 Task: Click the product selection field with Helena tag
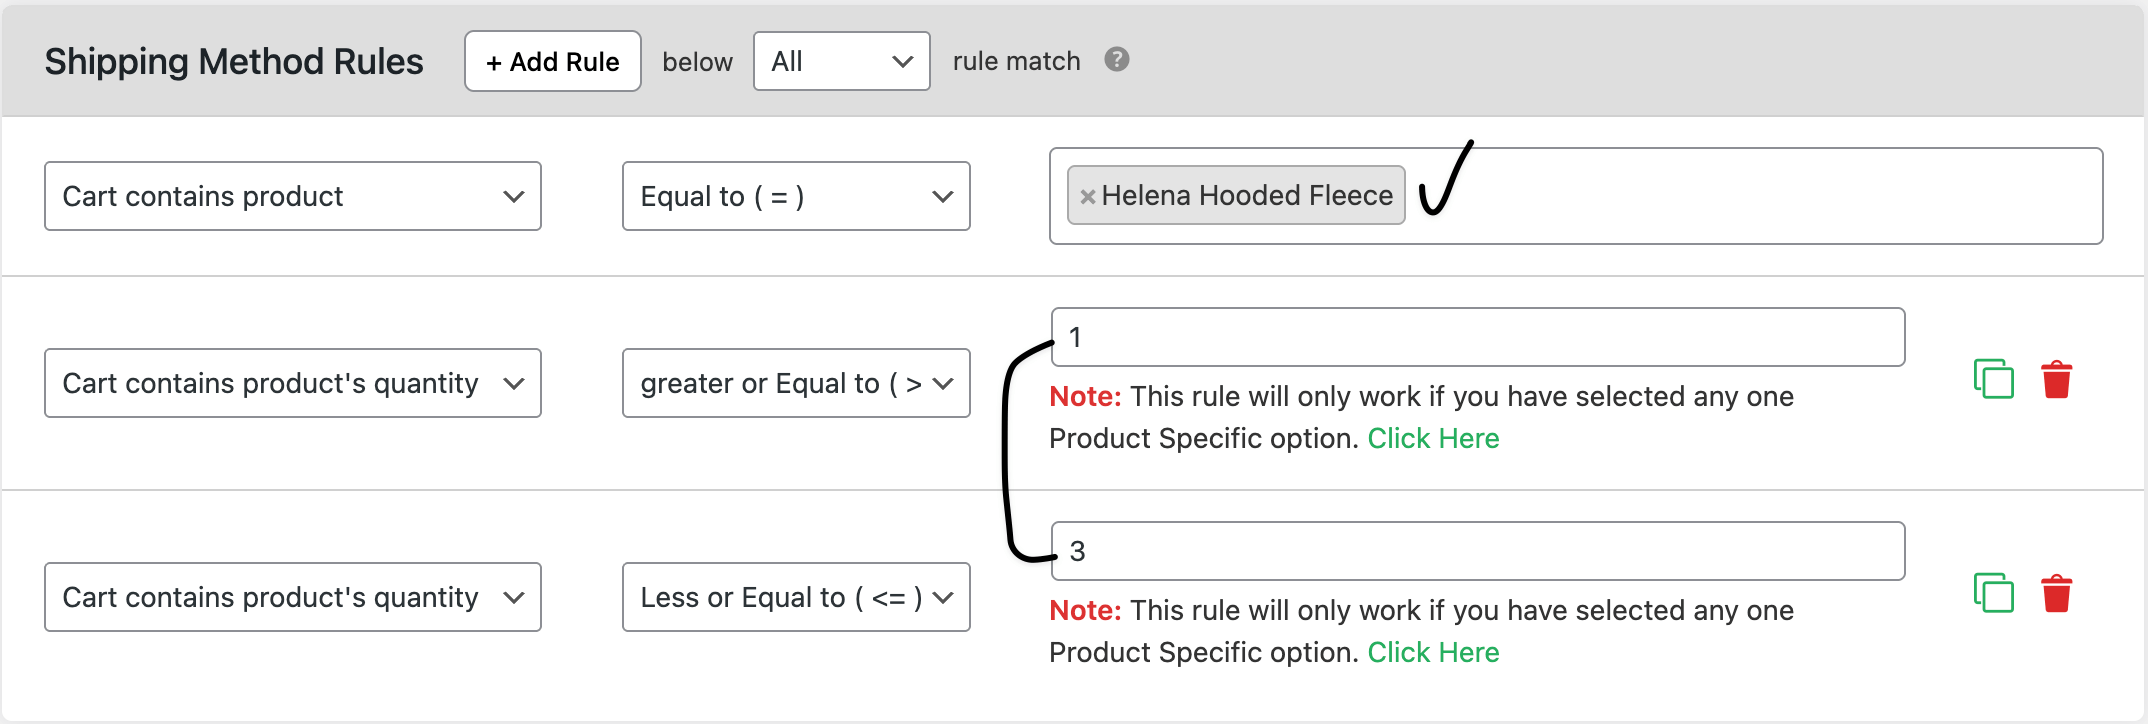pyautogui.click(x=1576, y=196)
